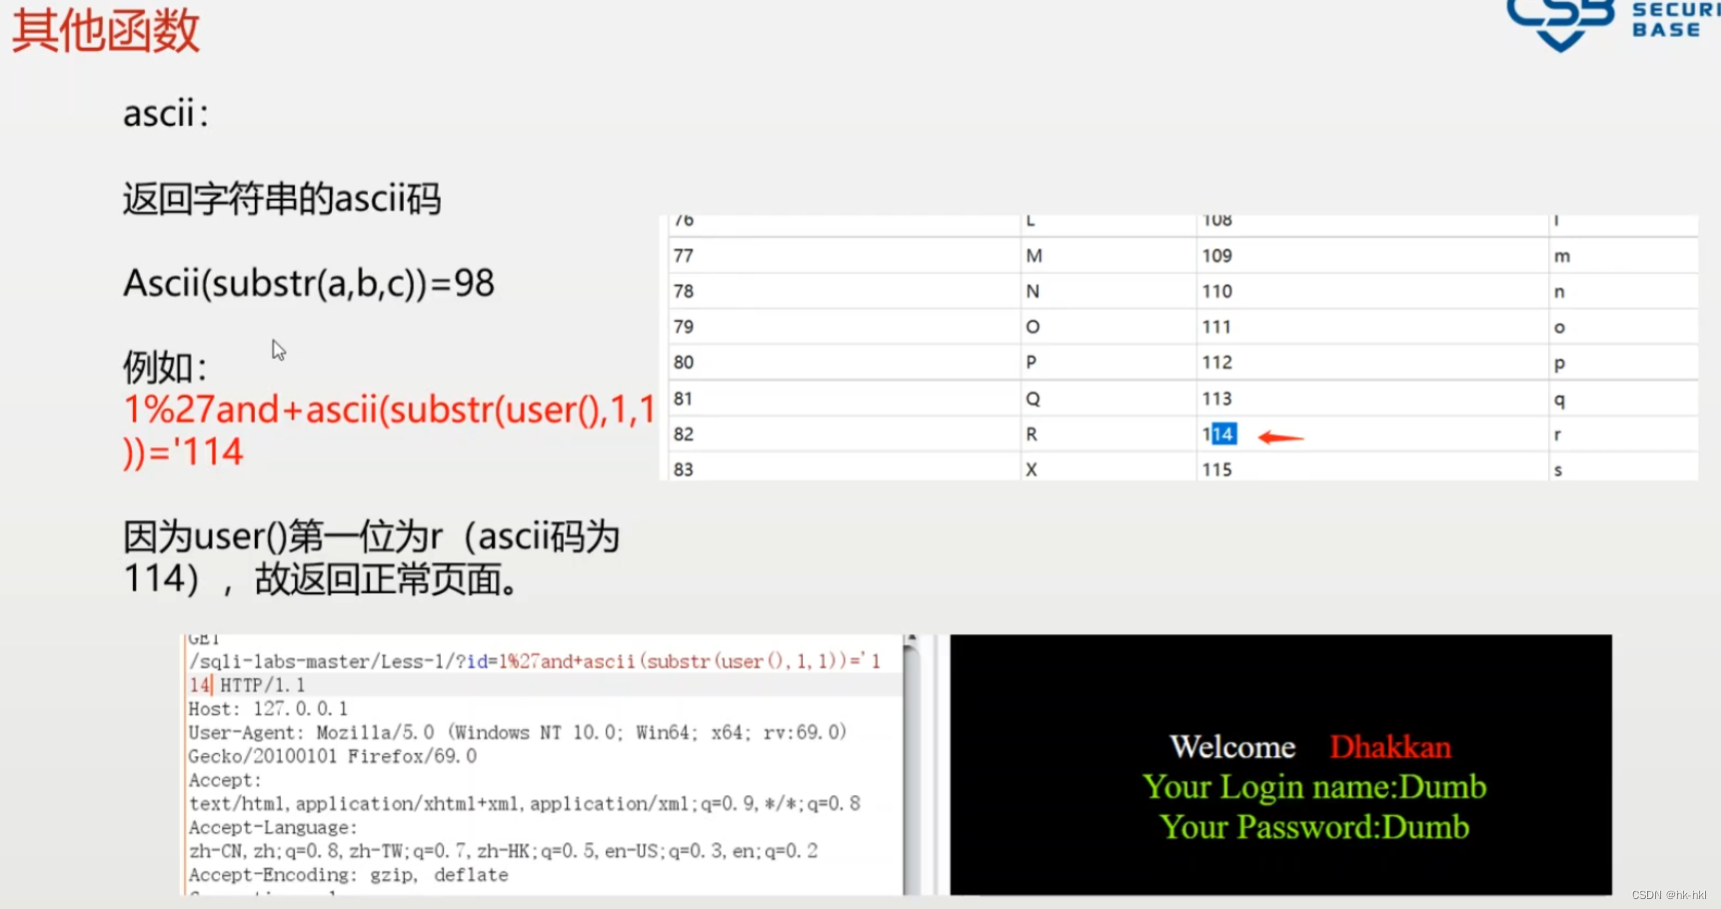This screenshot has height=909, width=1721.
Task: Click the Accept-Language: header label
Action: point(273,827)
